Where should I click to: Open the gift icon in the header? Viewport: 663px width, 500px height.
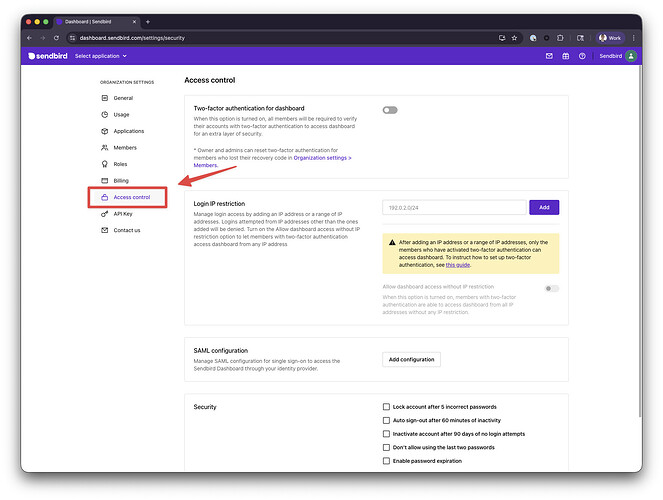click(565, 56)
